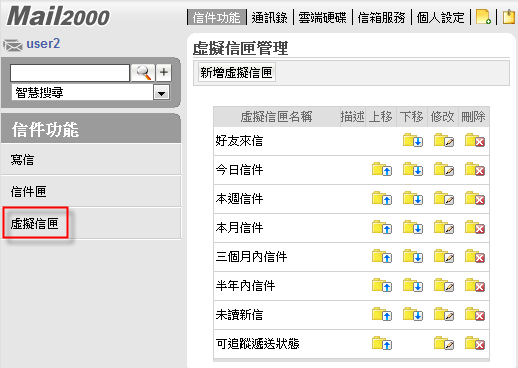Click the 信件功能 sidebar heading
Image resolution: width=518 pixels, height=368 pixels.
coord(45,130)
